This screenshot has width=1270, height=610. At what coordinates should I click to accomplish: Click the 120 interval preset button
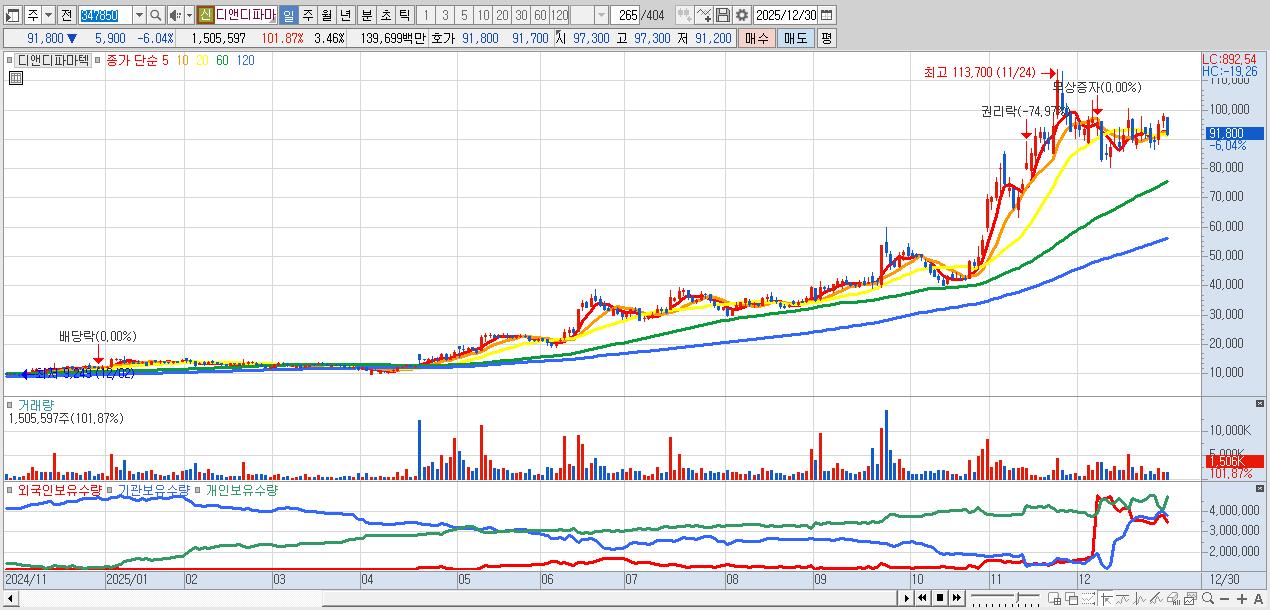(x=560, y=15)
